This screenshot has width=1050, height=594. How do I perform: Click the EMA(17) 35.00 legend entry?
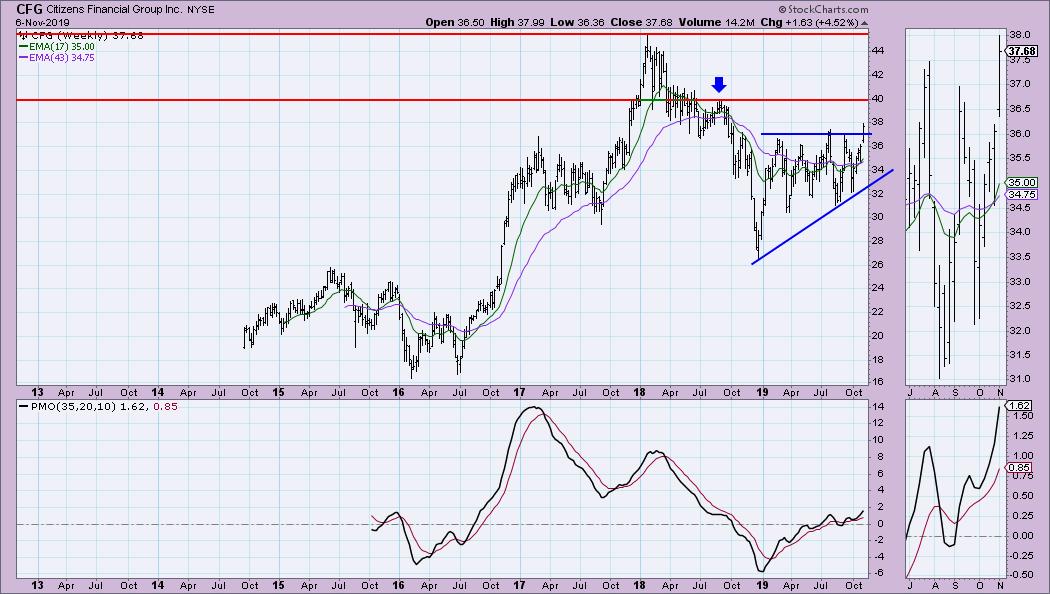tap(57, 47)
